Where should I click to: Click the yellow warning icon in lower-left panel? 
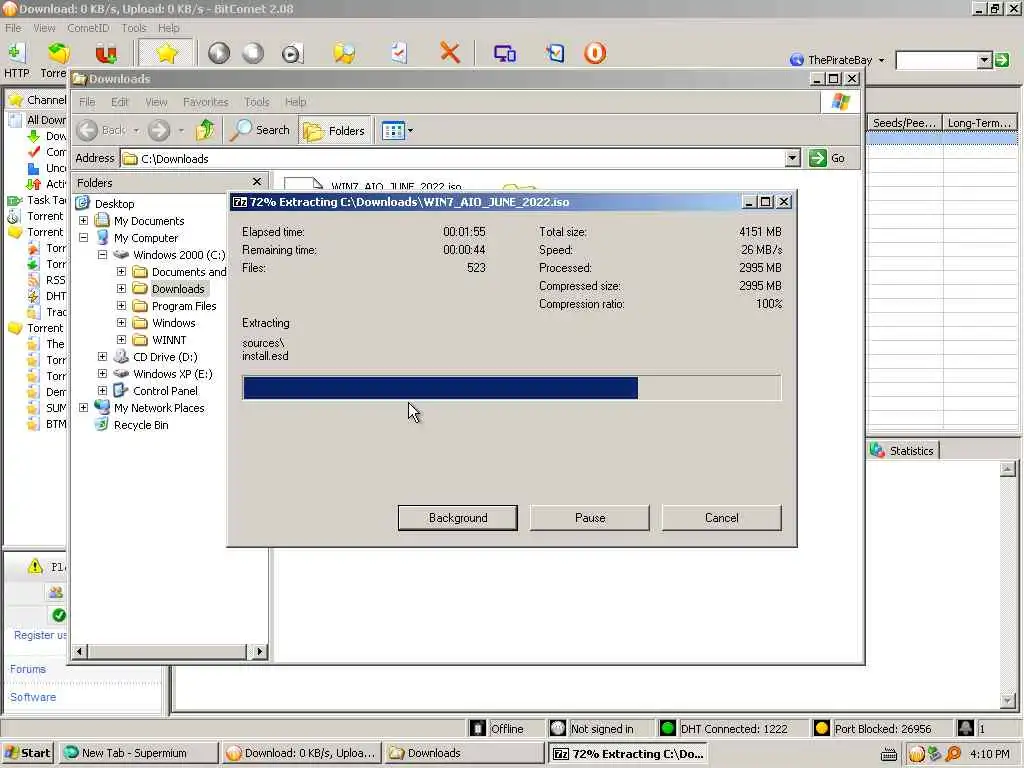point(35,566)
